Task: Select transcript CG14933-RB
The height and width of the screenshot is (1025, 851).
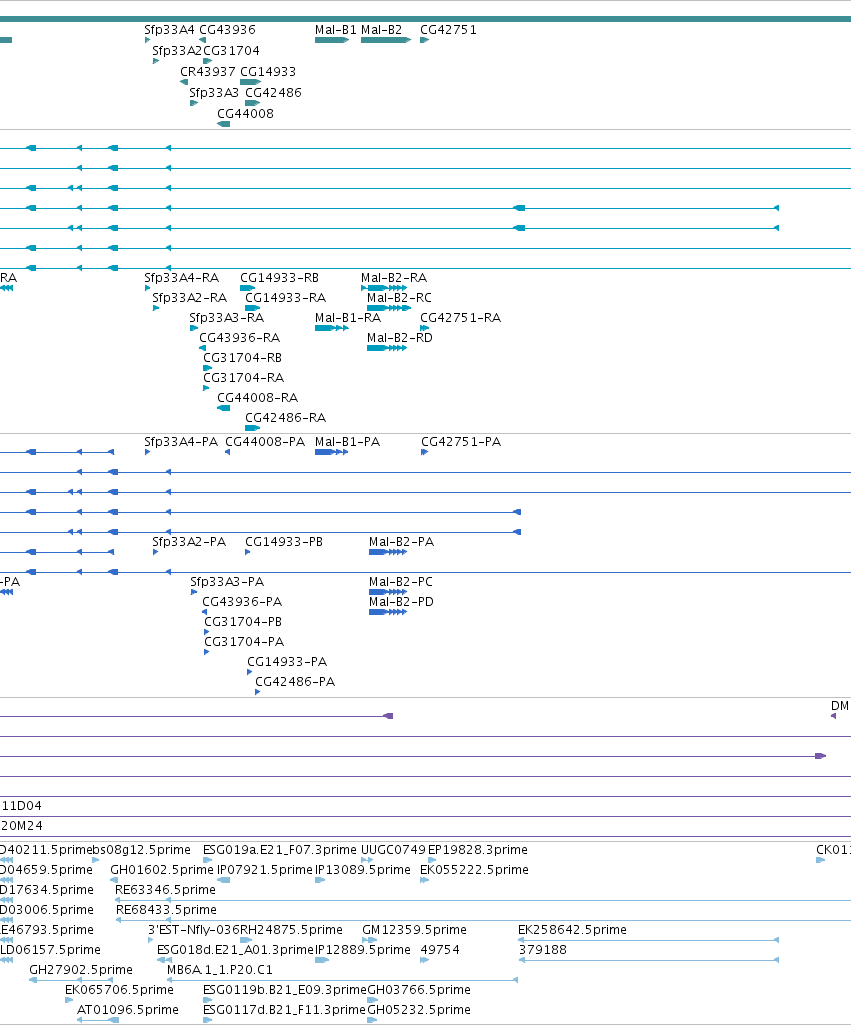Action: pos(279,278)
